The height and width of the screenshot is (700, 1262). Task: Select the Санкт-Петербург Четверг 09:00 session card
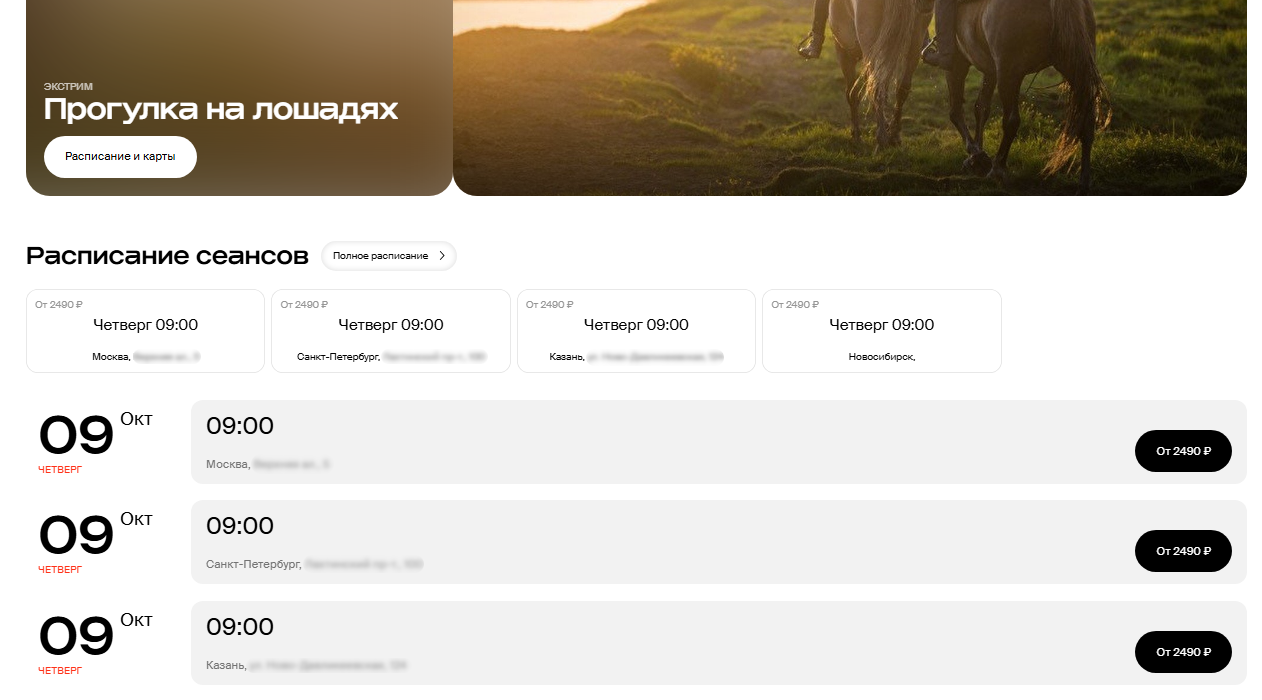tap(390, 330)
